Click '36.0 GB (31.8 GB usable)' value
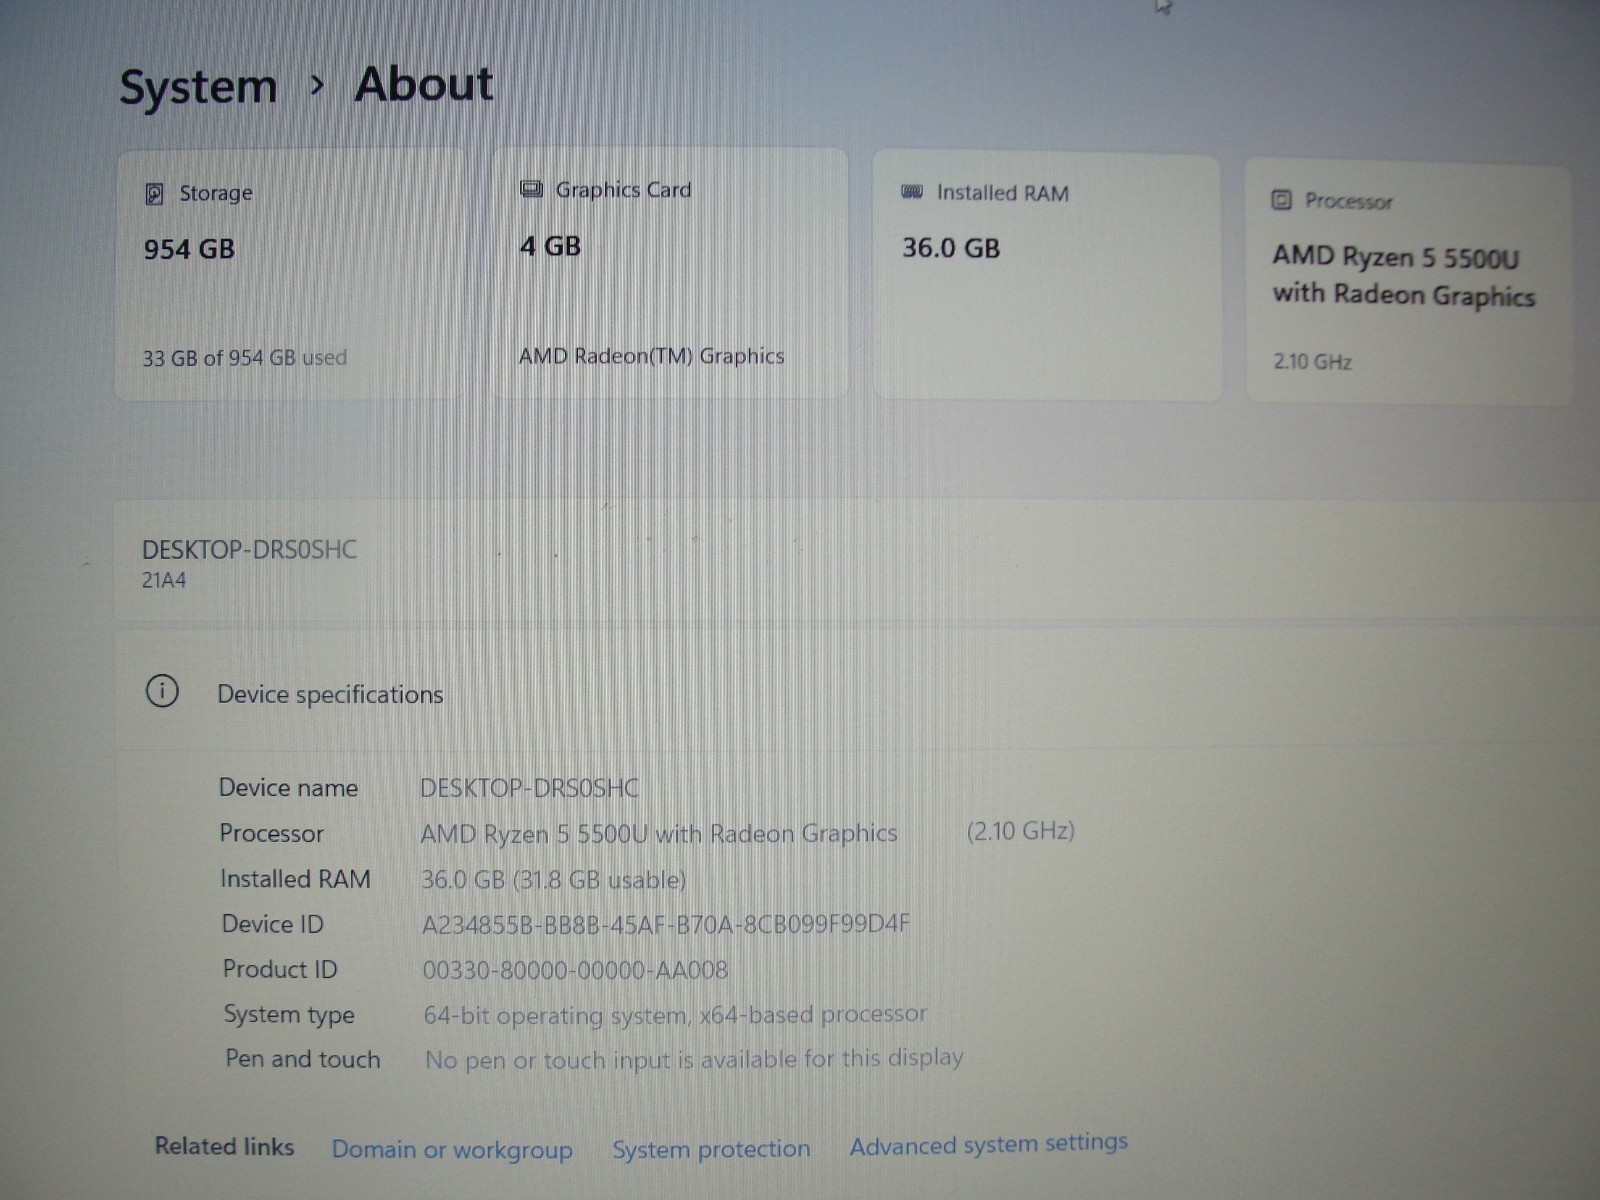Viewport: 1600px width, 1200px height. (x=554, y=879)
